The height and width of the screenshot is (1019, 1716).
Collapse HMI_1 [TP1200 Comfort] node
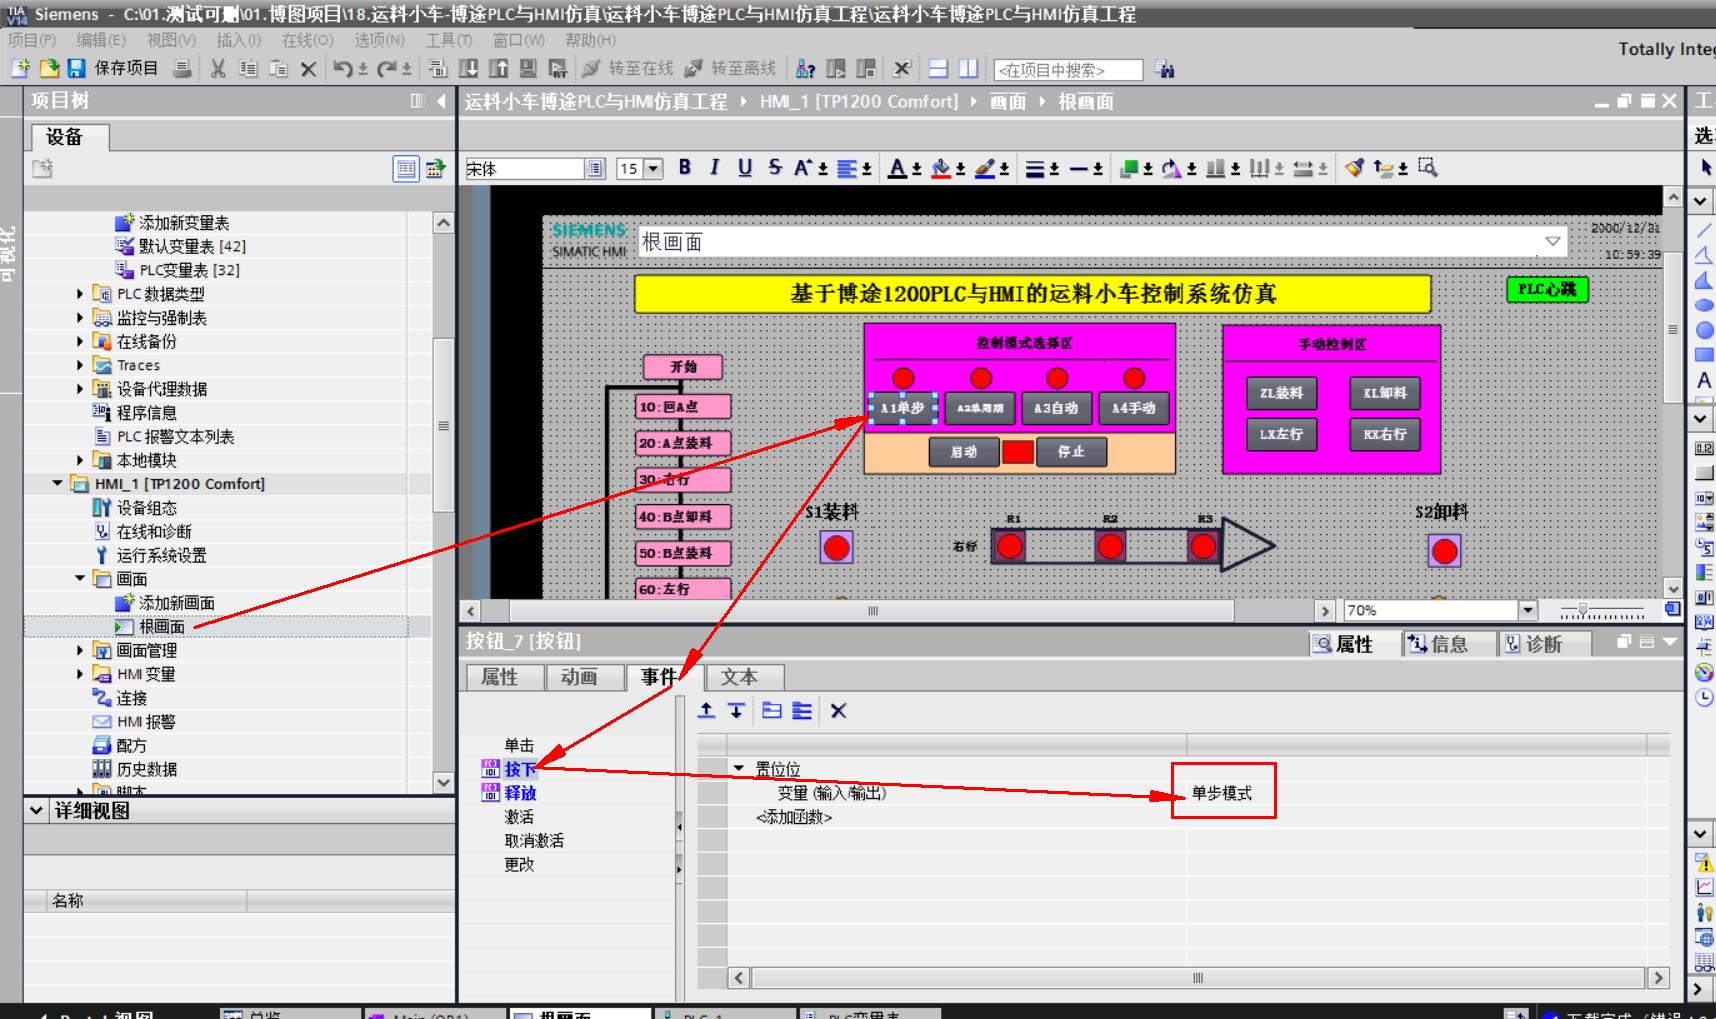click(x=57, y=484)
